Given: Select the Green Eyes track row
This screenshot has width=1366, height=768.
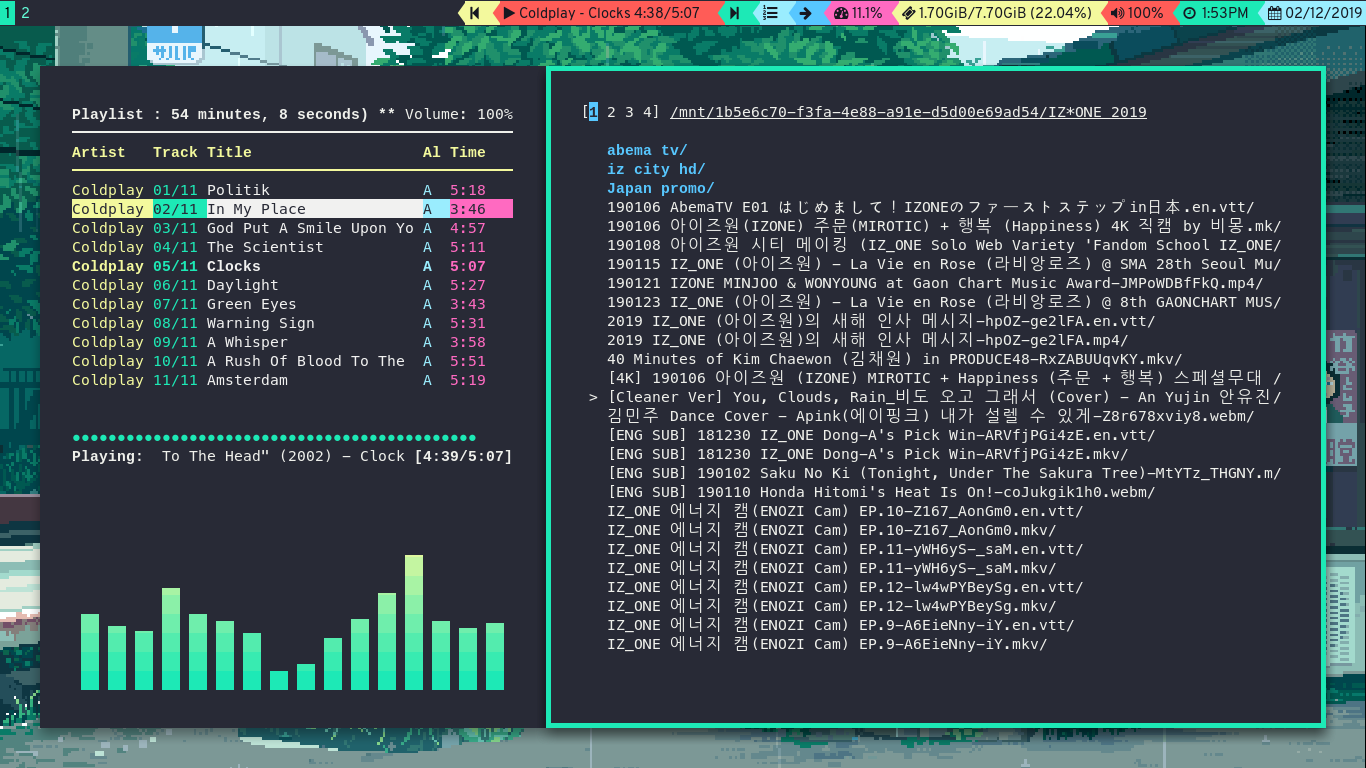Looking at the screenshot, I should (292, 304).
